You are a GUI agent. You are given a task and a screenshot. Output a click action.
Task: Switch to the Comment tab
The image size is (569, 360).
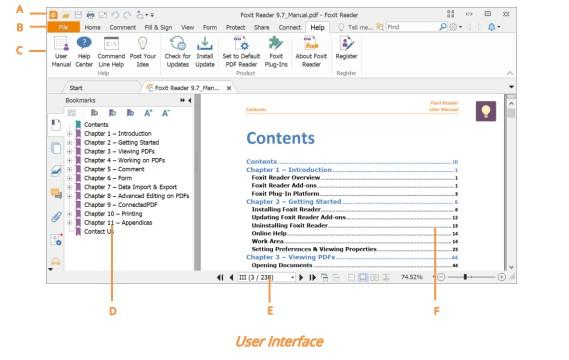123,27
